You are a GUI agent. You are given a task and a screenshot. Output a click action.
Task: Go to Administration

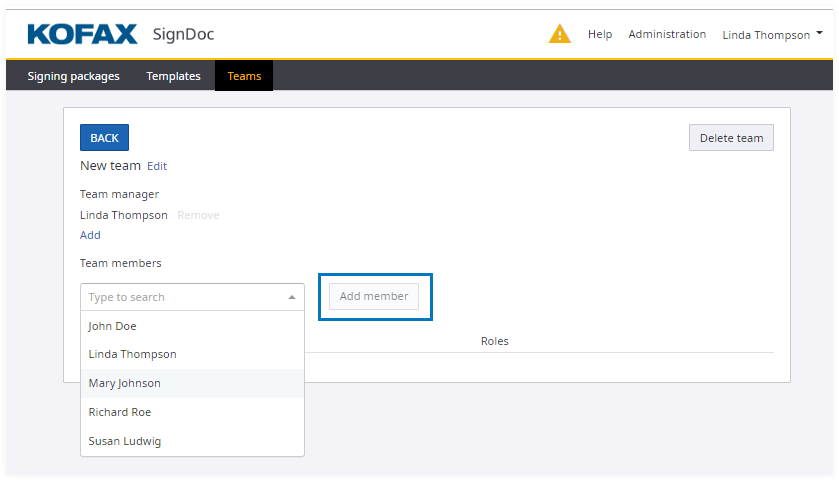[667, 34]
